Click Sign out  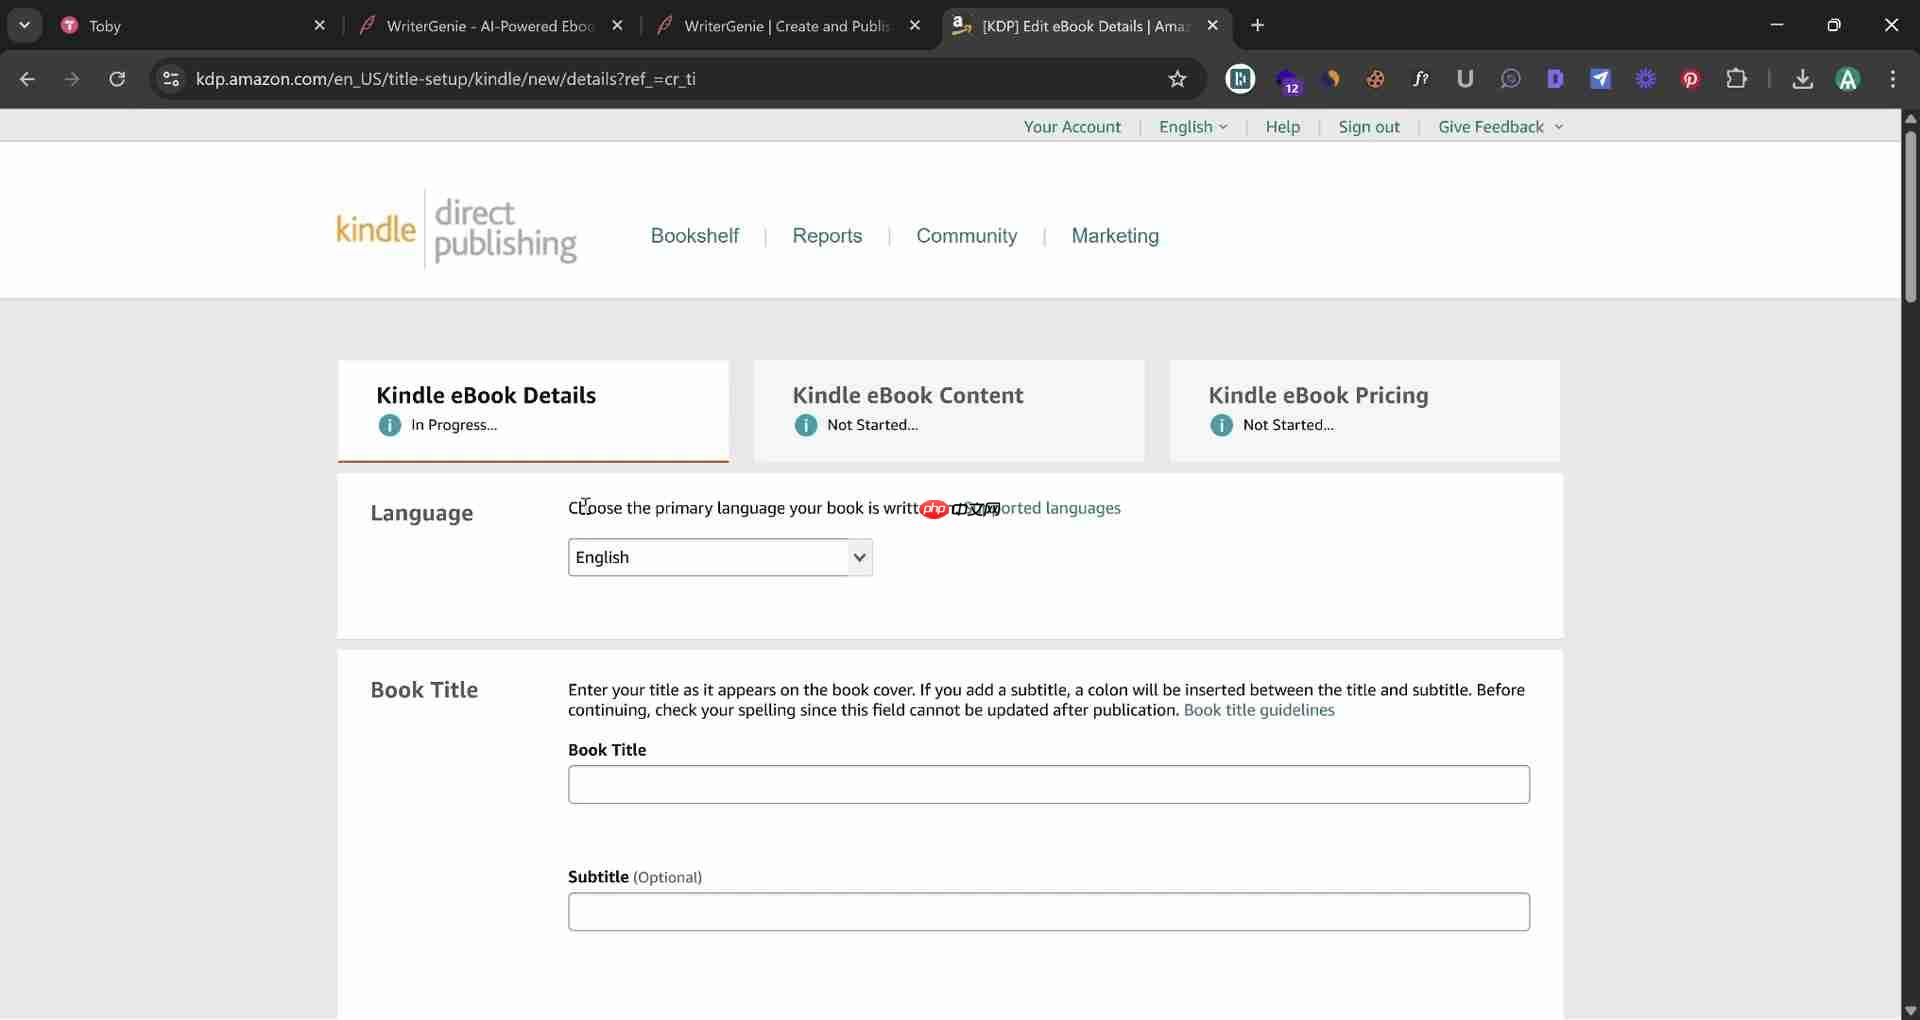[1369, 127]
